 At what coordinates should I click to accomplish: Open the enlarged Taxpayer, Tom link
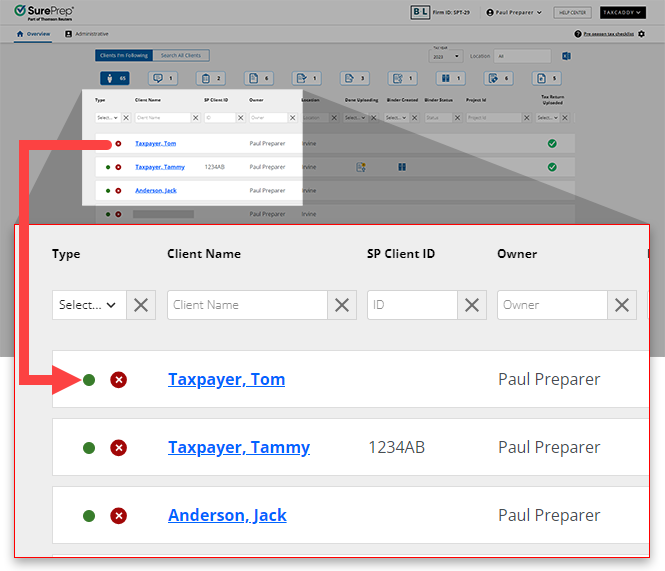(226, 380)
